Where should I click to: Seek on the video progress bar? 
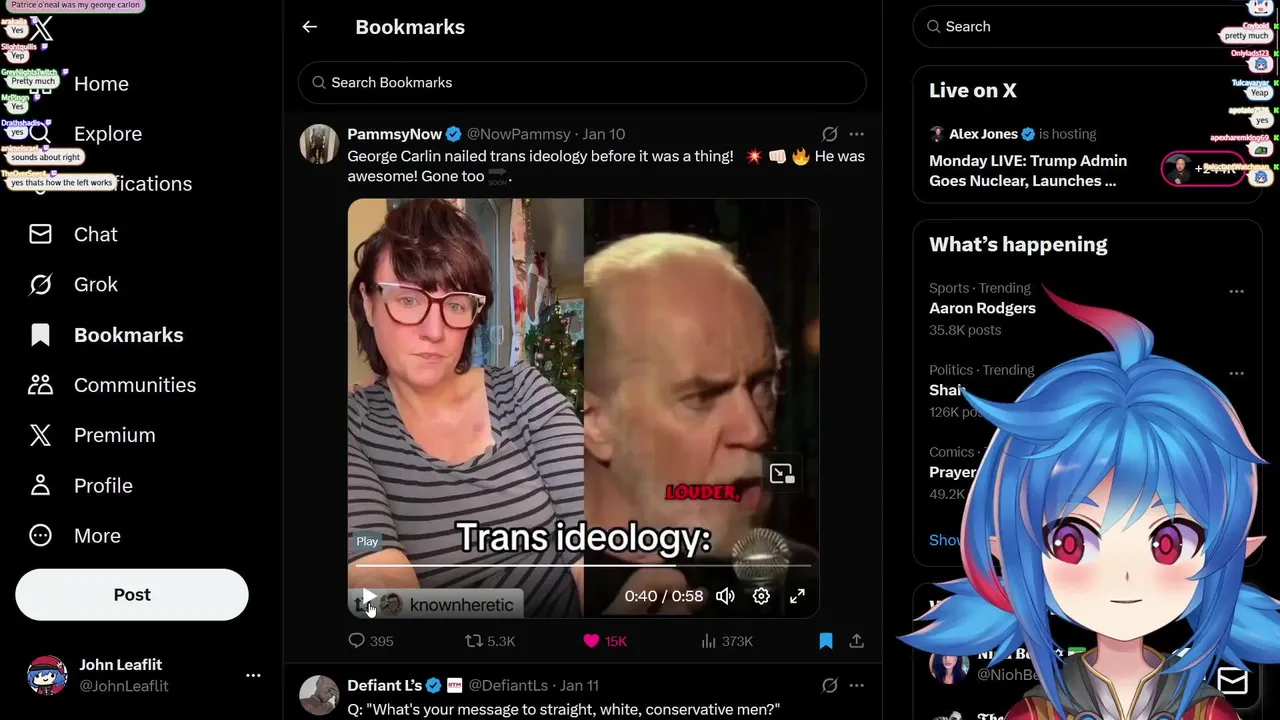583,566
